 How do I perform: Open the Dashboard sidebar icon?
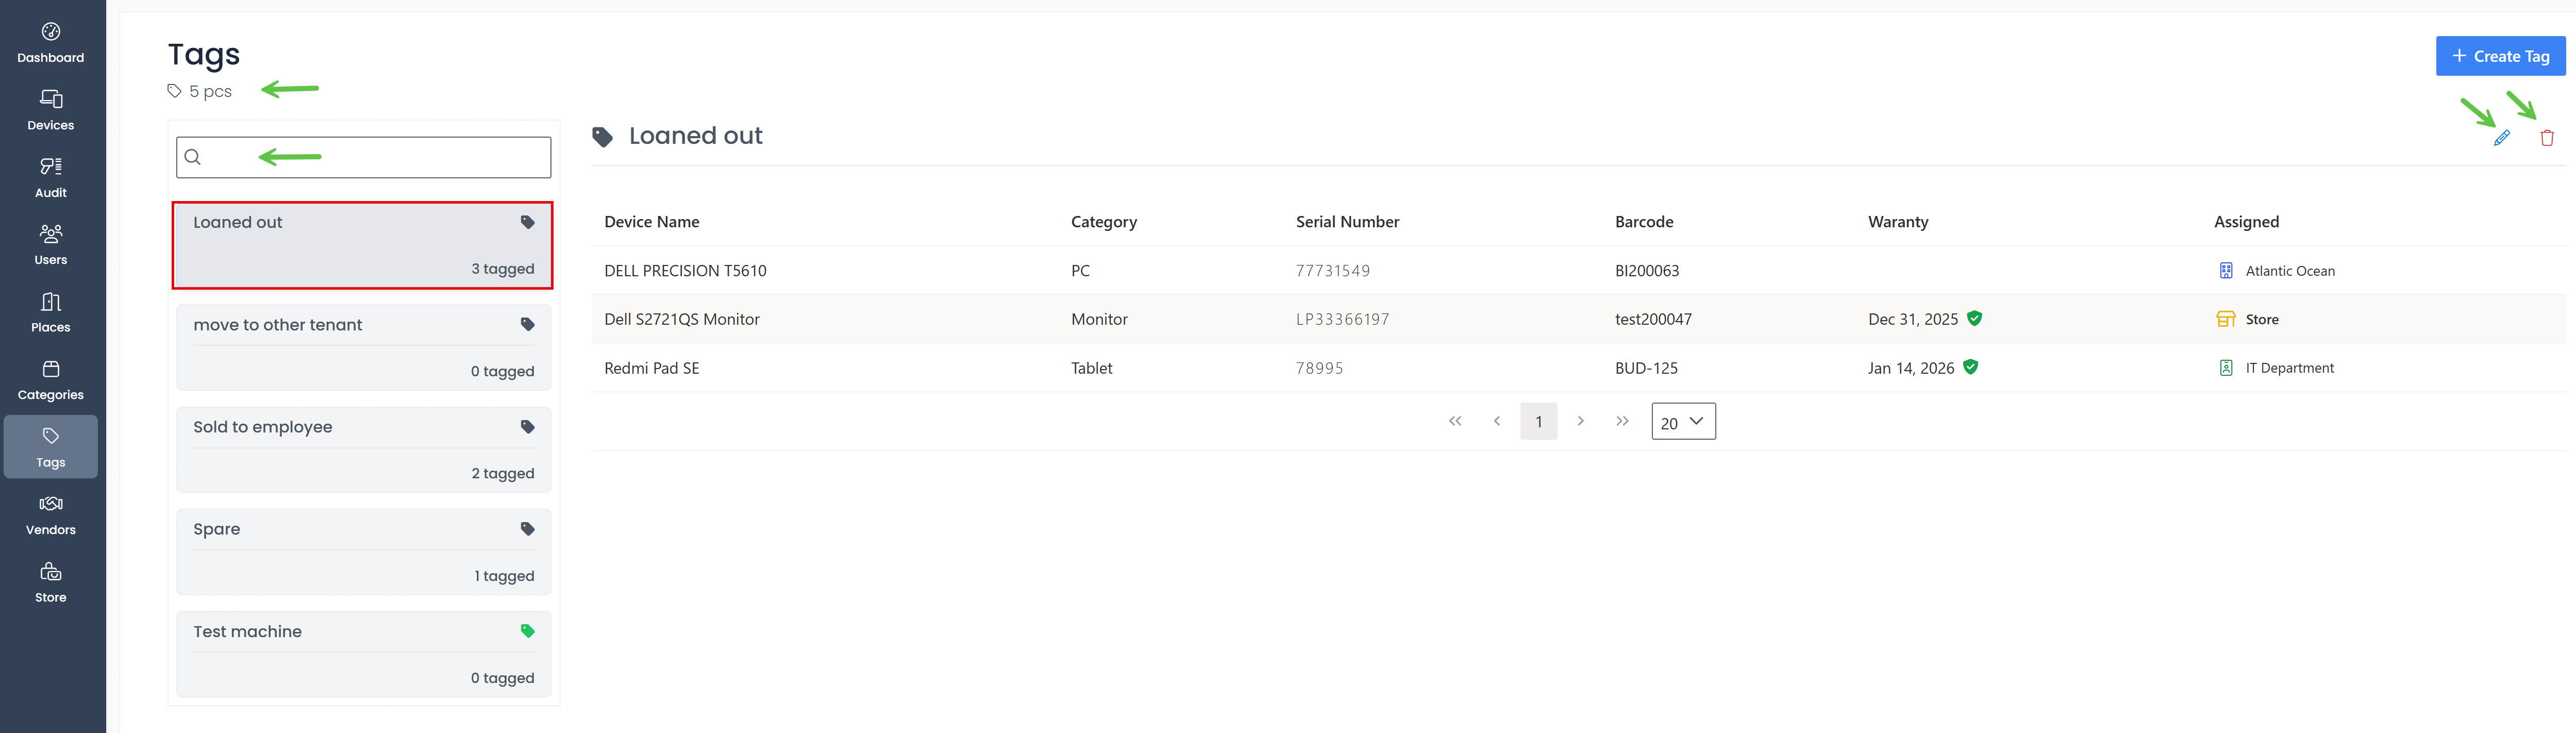[51, 32]
